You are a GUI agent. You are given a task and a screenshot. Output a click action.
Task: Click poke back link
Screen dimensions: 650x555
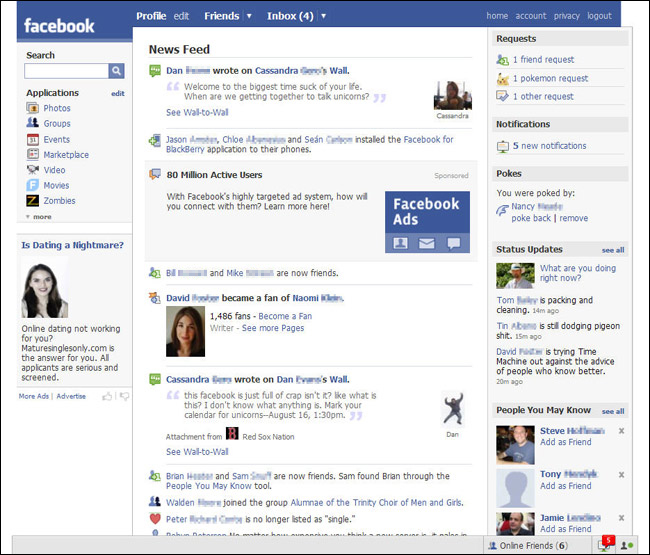[531, 218]
